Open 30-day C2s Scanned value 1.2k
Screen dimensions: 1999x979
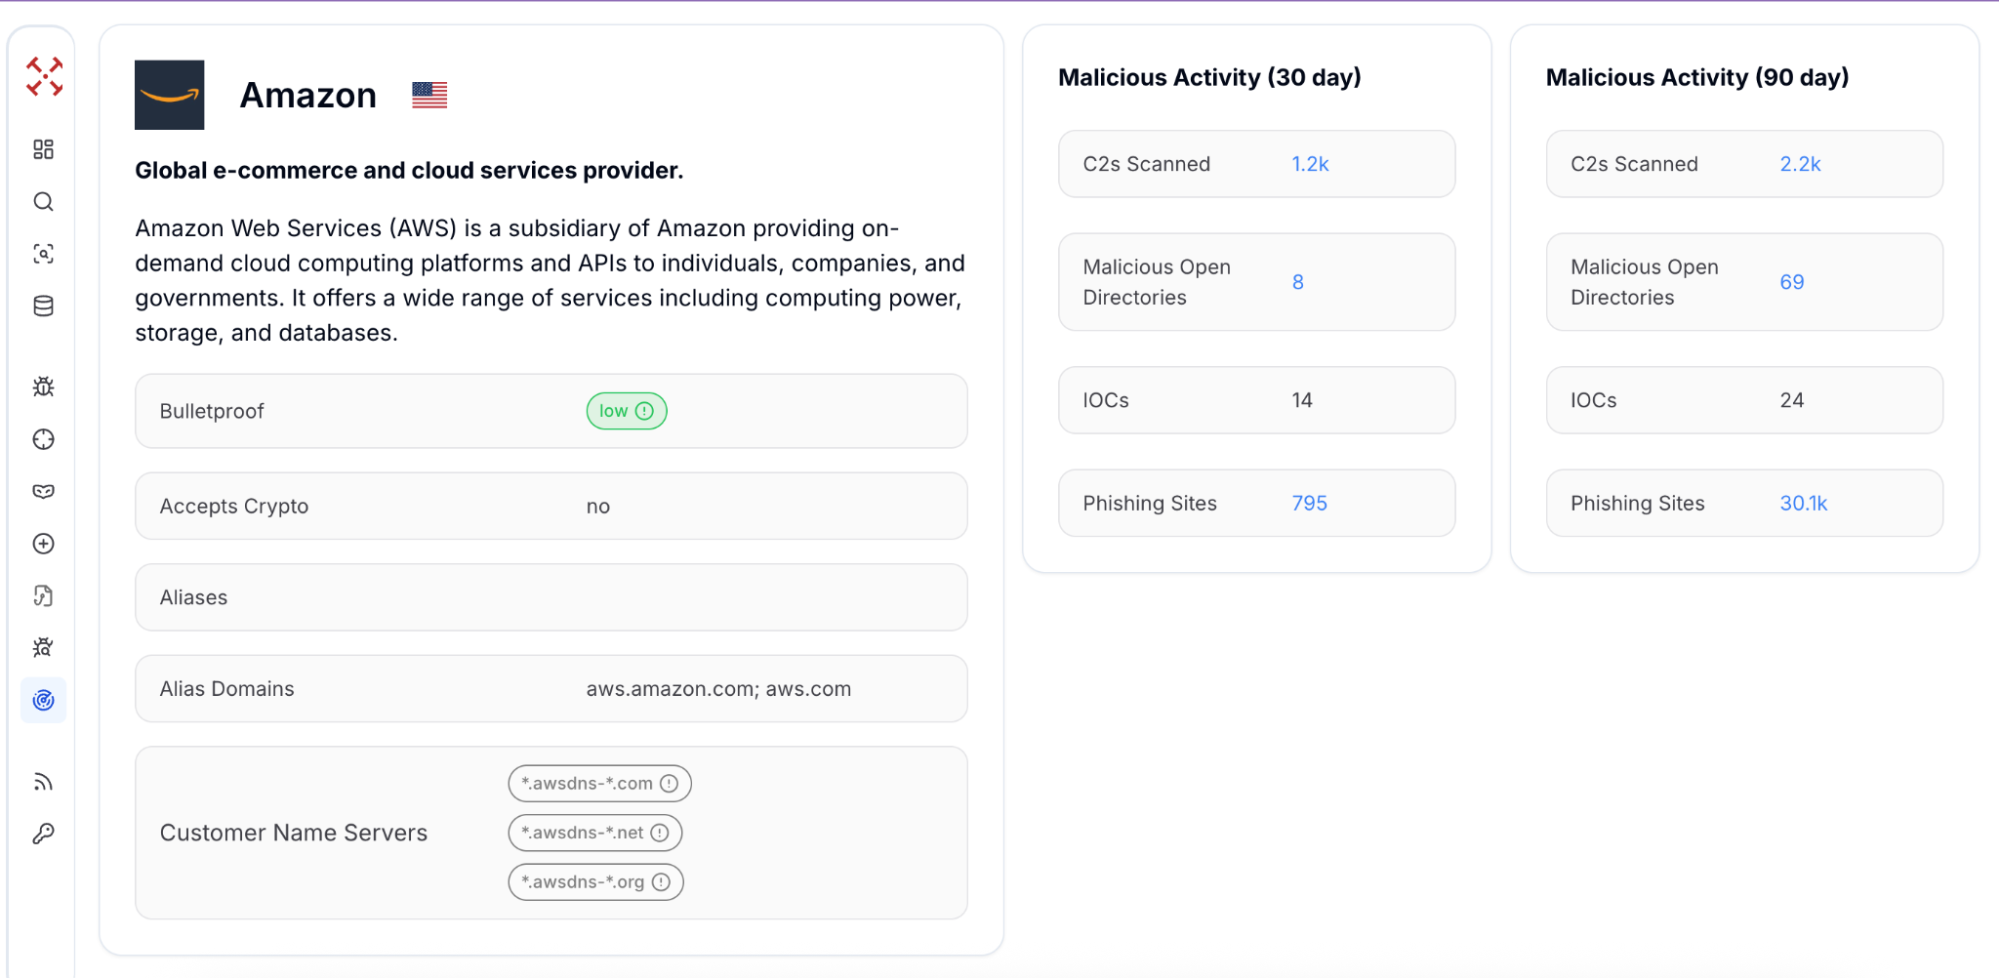1310,164
